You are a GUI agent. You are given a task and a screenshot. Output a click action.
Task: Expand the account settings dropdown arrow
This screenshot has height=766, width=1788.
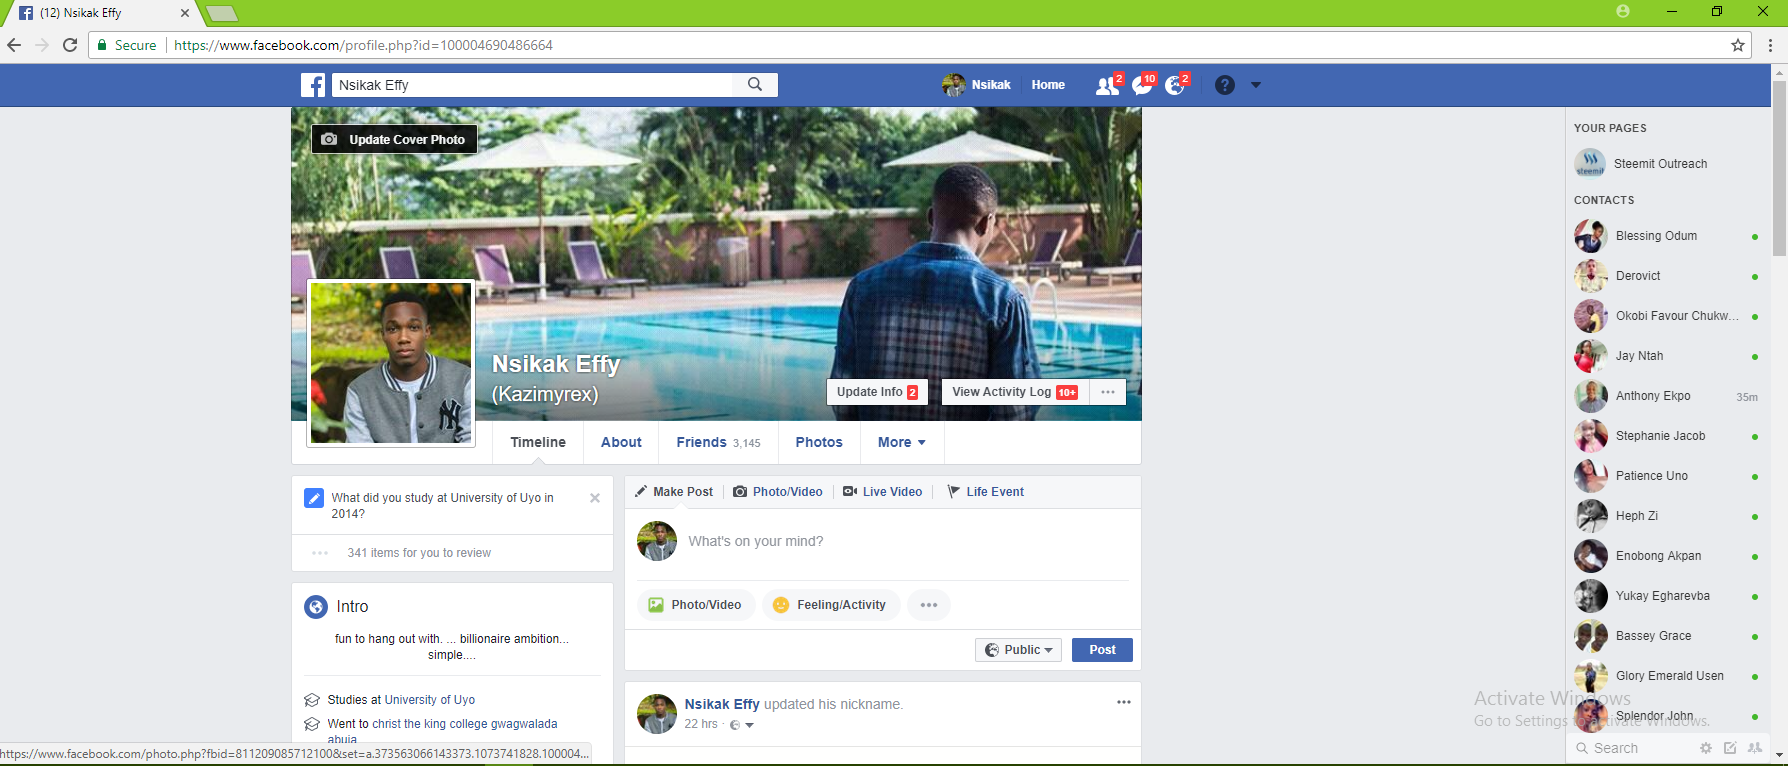click(1256, 85)
